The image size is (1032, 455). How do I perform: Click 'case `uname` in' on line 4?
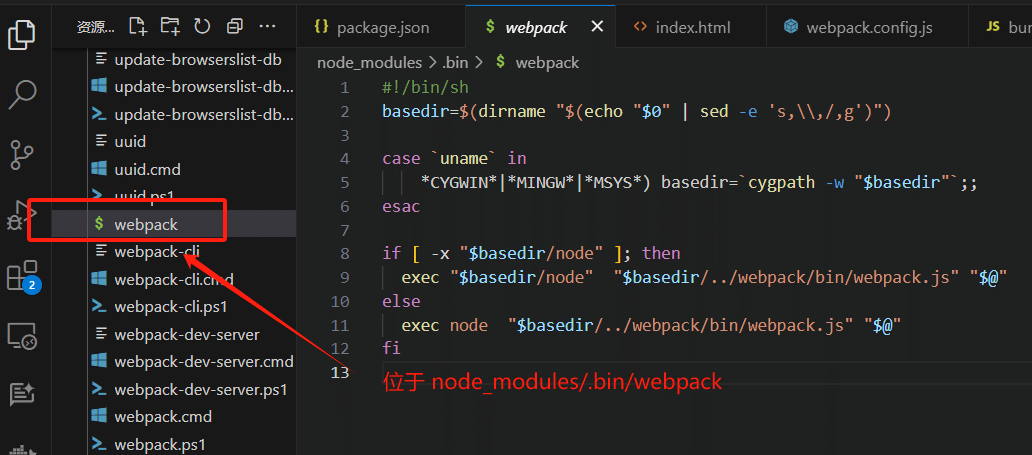454,159
